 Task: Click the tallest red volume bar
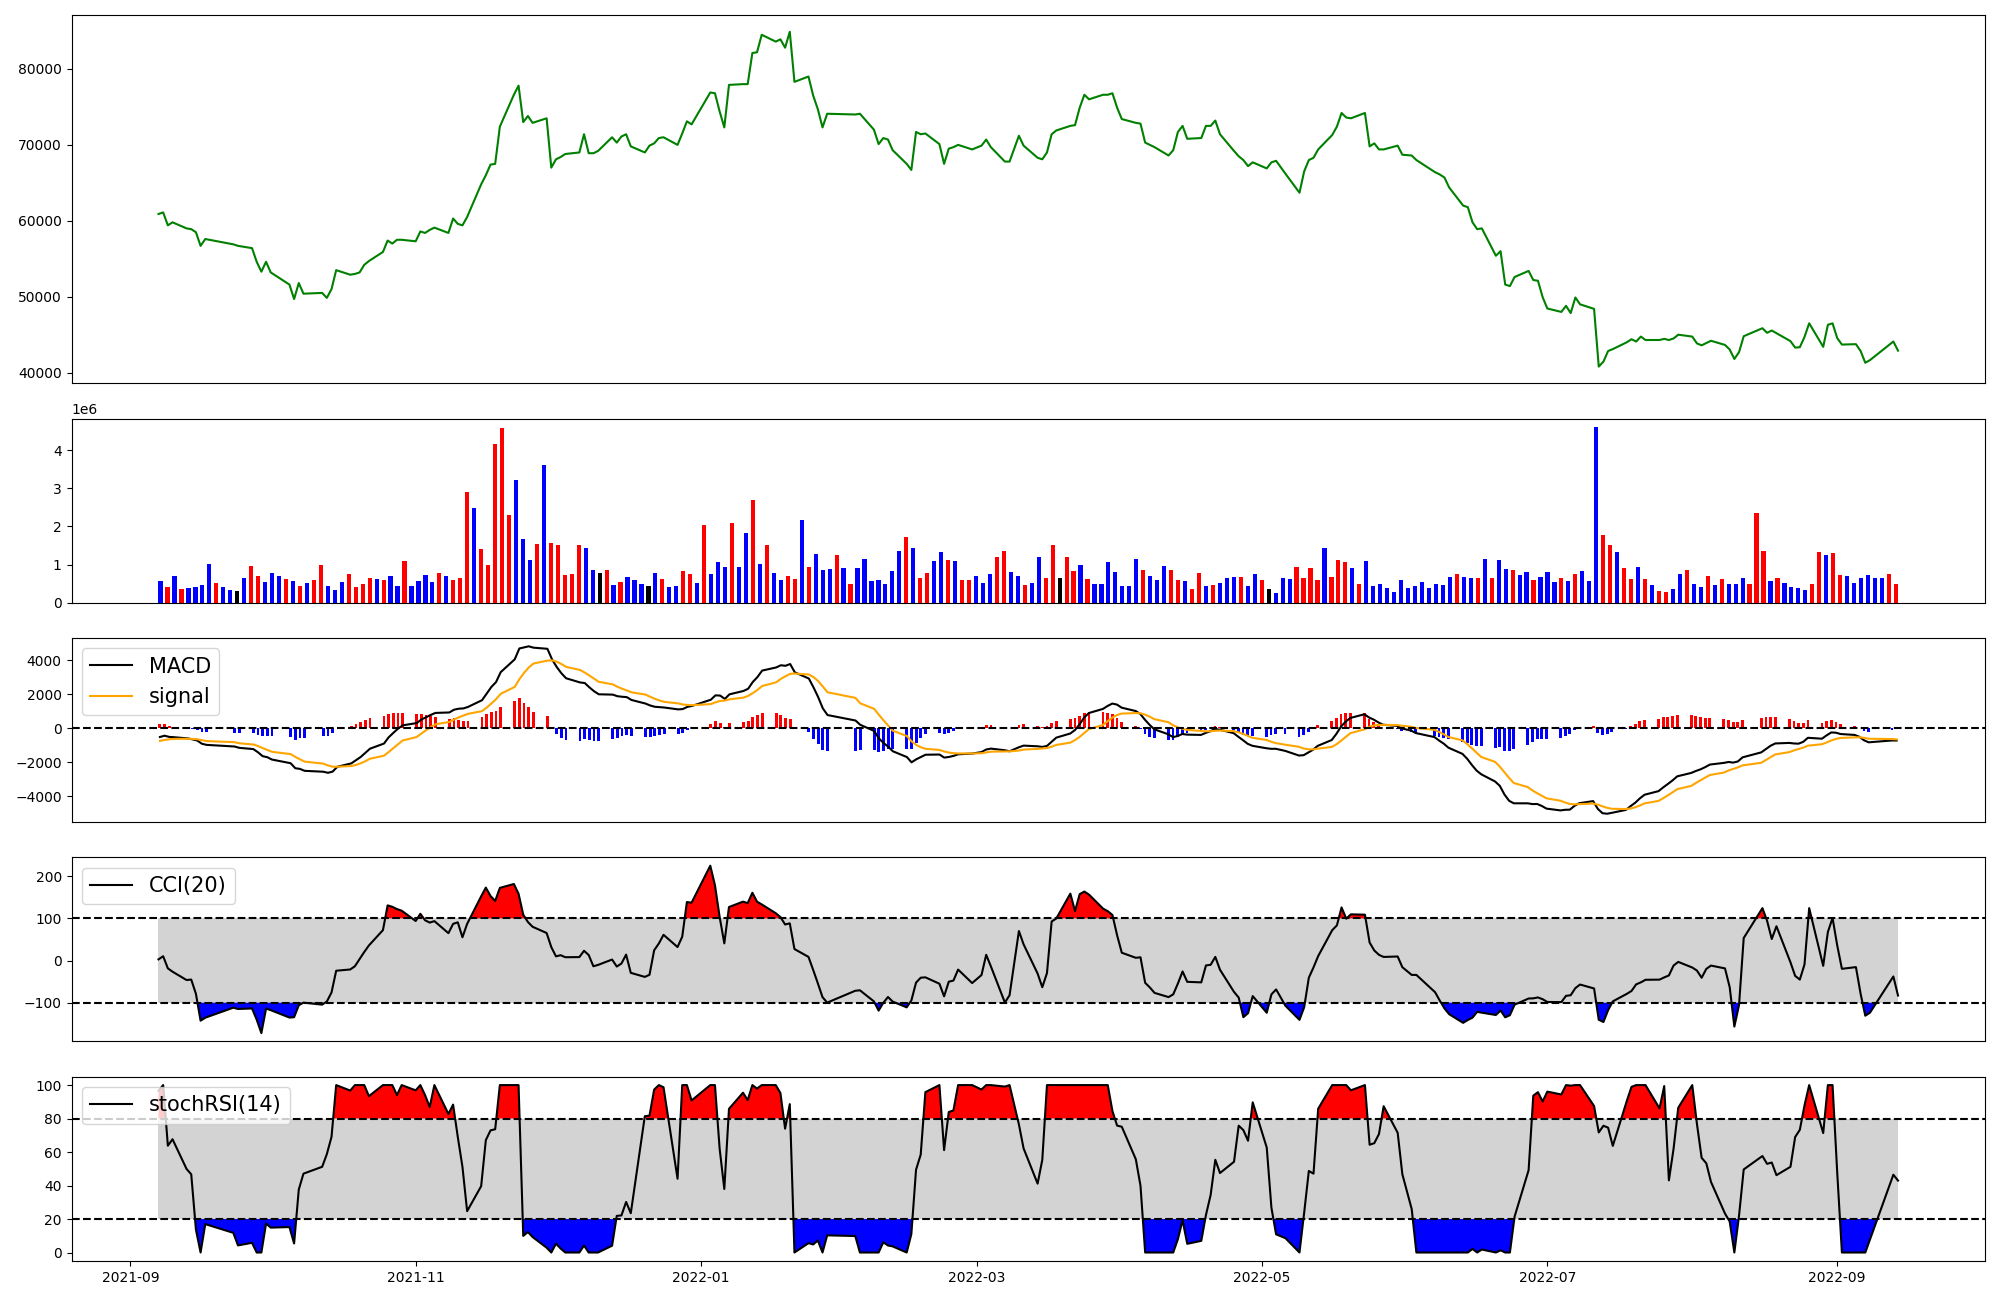(x=502, y=515)
